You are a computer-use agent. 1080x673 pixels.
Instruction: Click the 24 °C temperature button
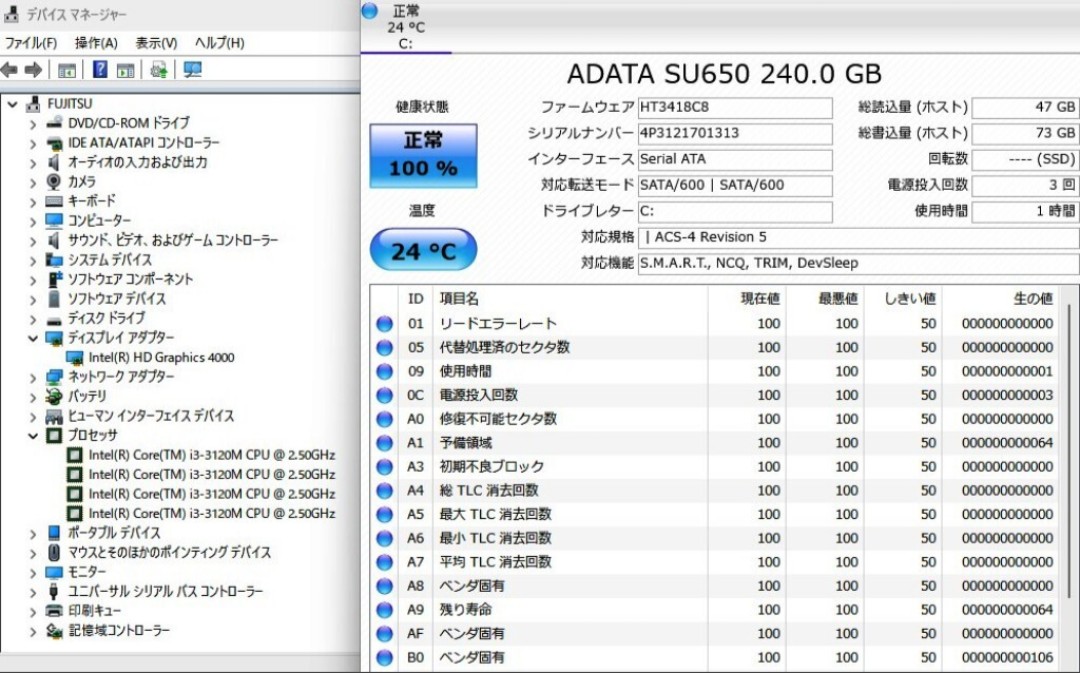422,250
